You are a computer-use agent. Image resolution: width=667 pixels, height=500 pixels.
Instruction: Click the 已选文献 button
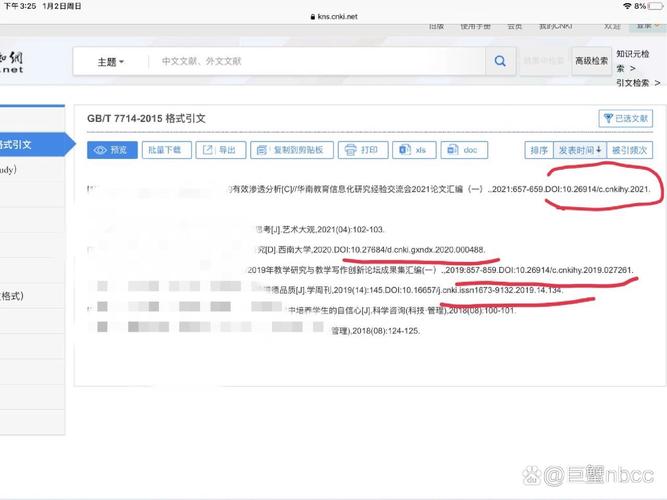click(x=625, y=118)
